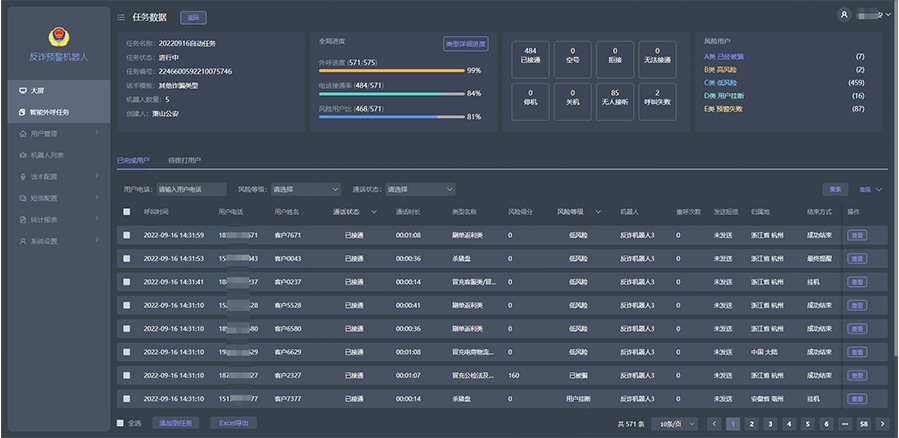The image size is (899, 438).
Task: Click the 系统设置 user icon
Action: coord(23,241)
